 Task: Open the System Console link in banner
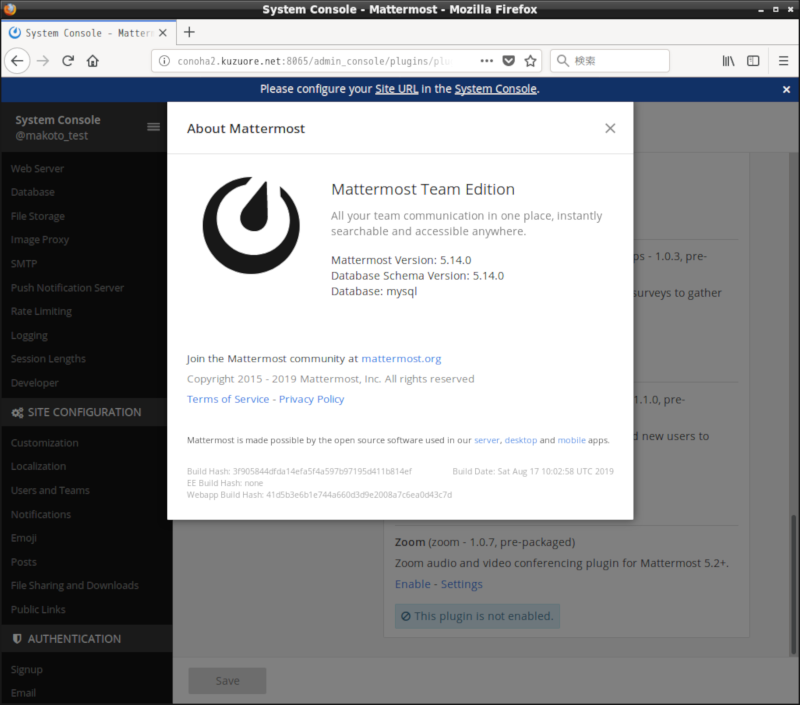(x=495, y=89)
